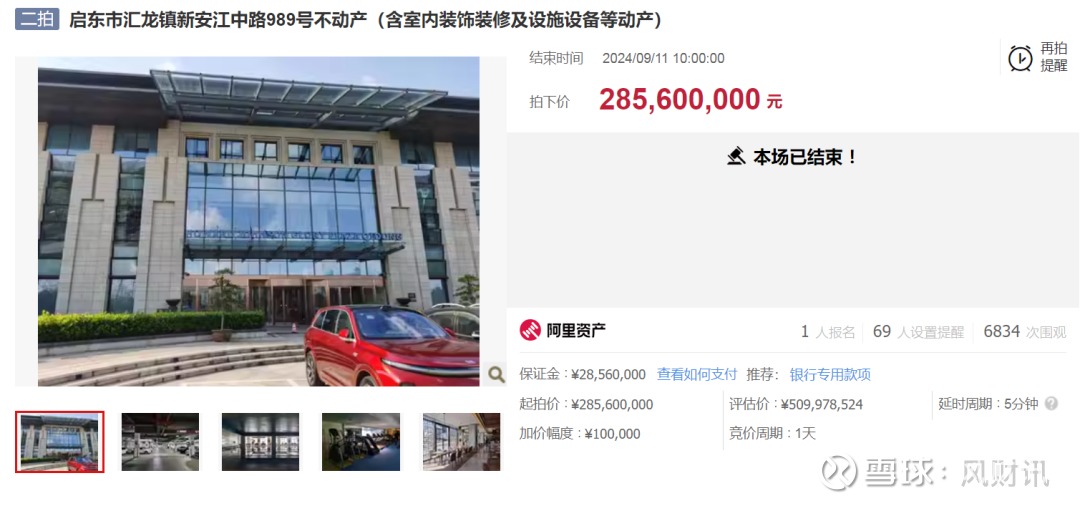Click the help icon next to 延时周期

tap(1051, 404)
